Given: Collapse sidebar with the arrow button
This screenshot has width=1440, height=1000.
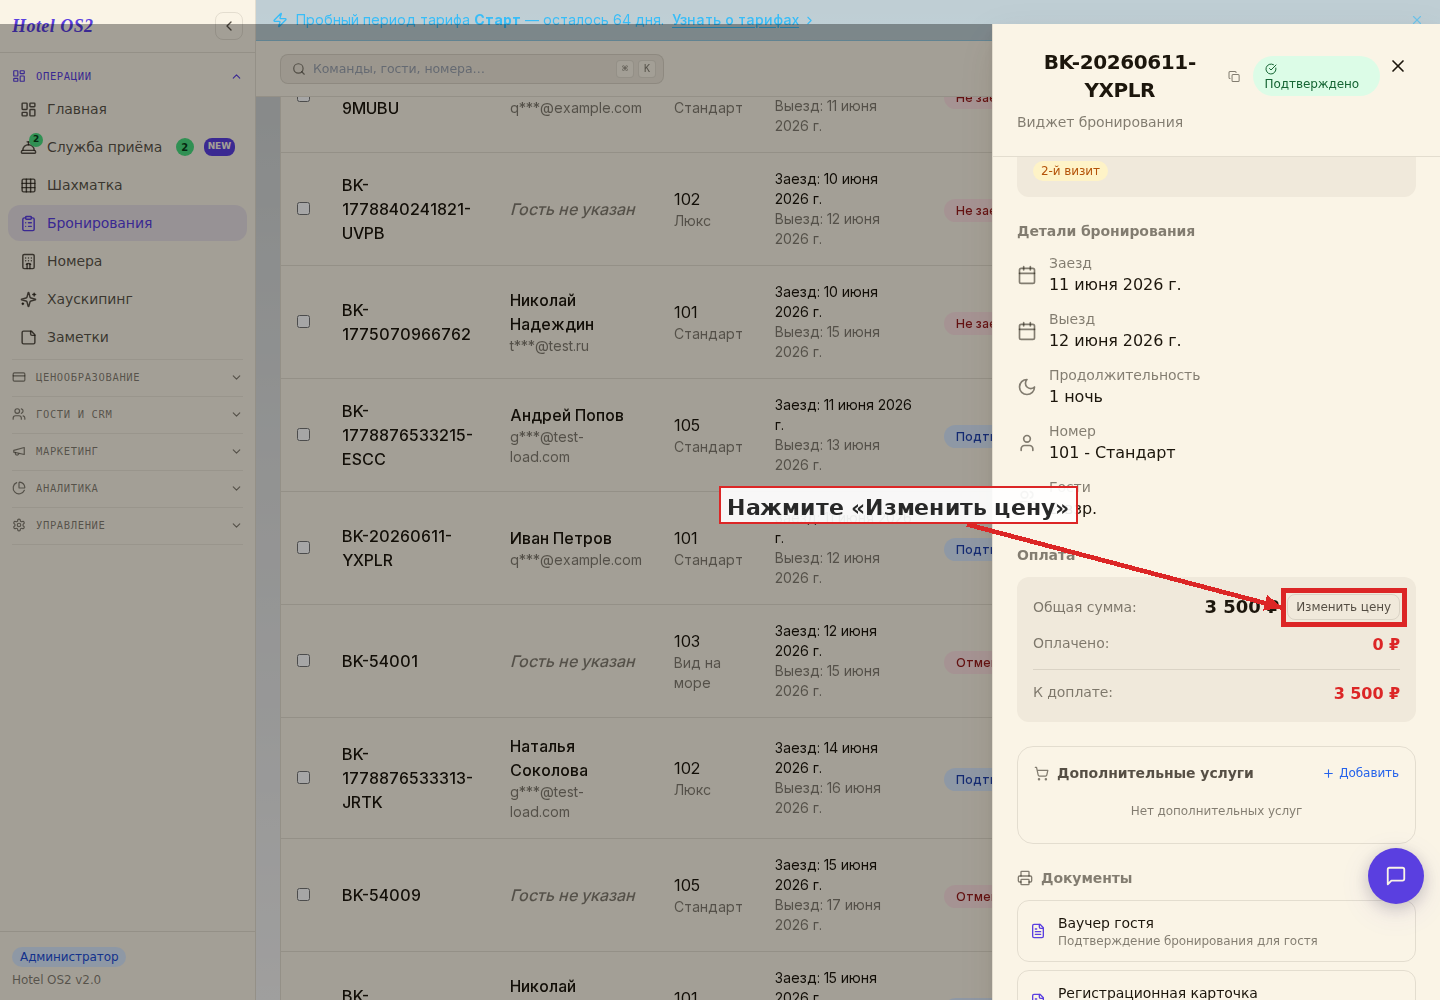Looking at the screenshot, I should pos(229,26).
